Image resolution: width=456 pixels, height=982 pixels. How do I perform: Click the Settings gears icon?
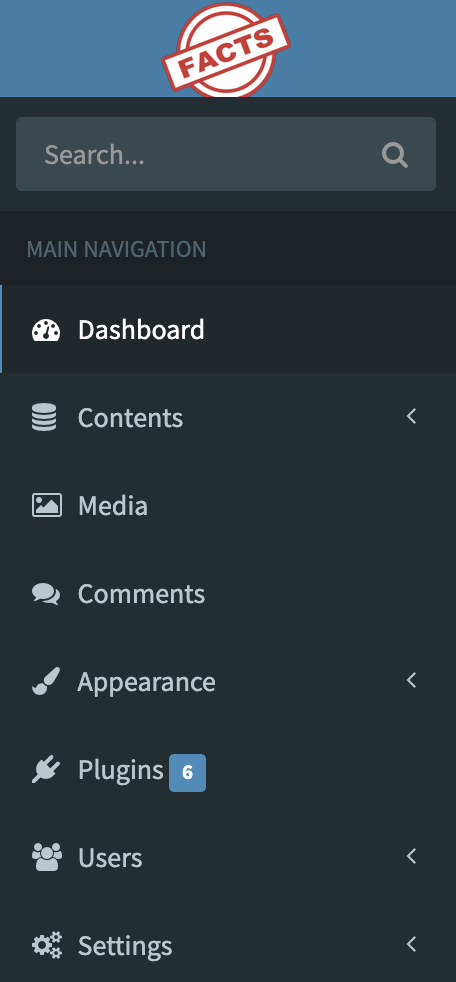pyautogui.click(x=47, y=945)
